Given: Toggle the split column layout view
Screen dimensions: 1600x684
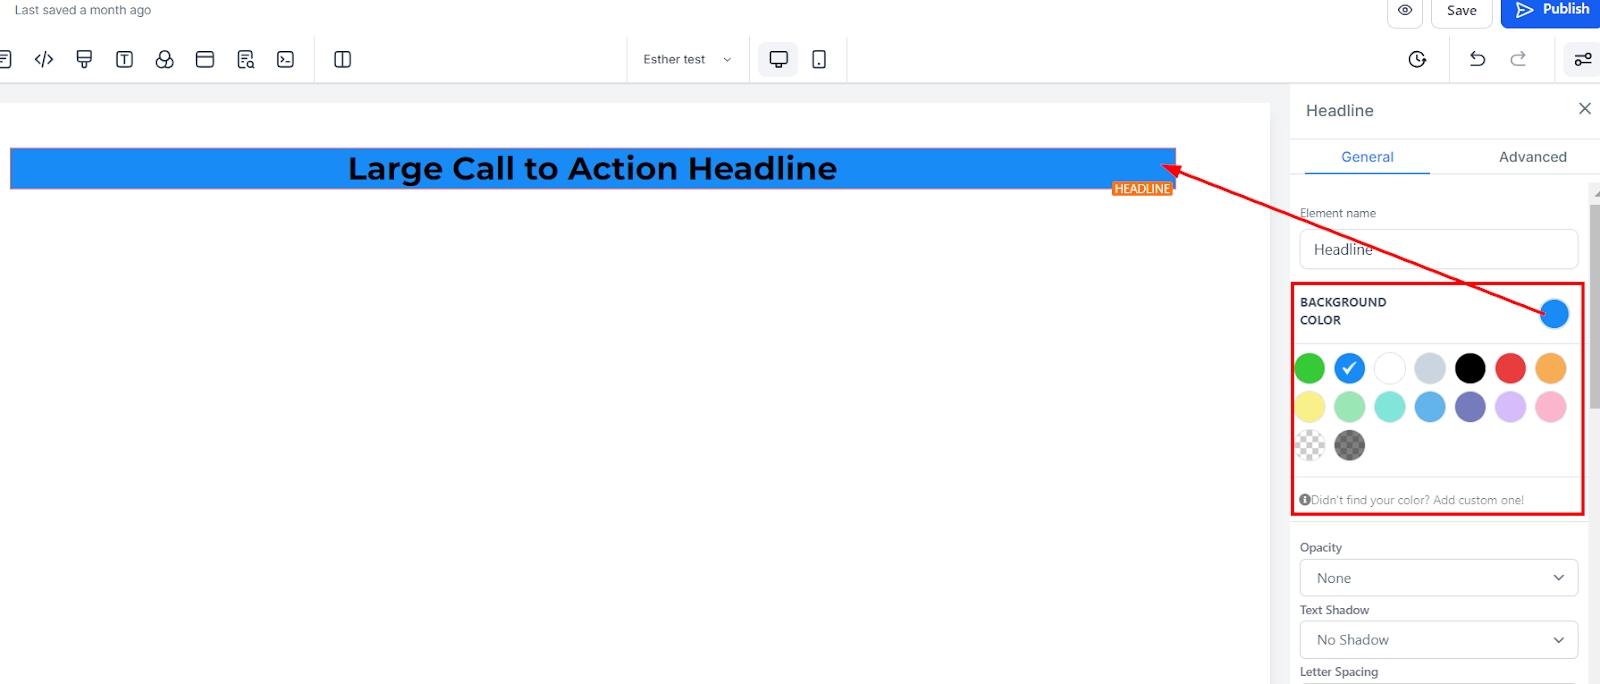Looking at the screenshot, I should click(342, 59).
